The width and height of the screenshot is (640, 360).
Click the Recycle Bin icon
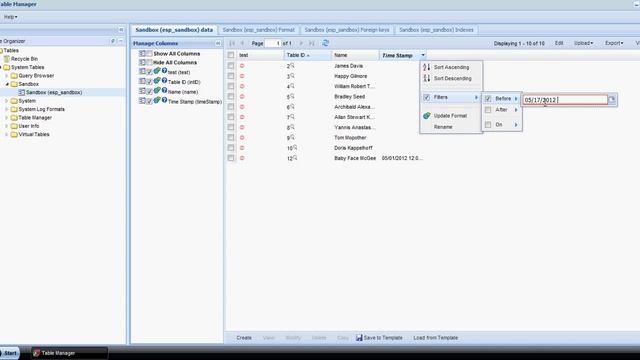7,59
